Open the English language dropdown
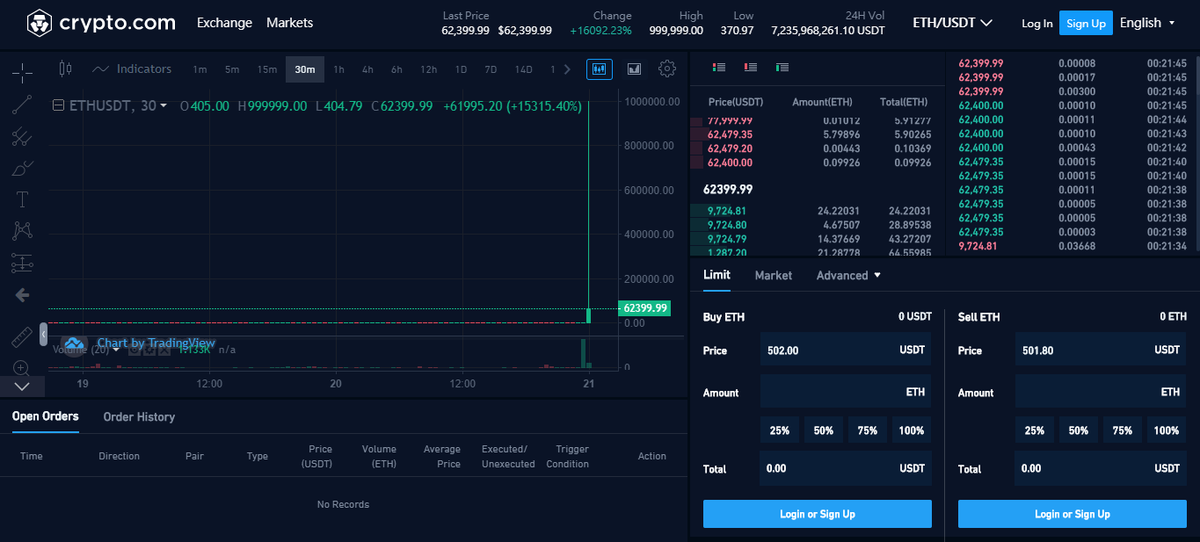1200x542 pixels. [x=1147, y=23]
